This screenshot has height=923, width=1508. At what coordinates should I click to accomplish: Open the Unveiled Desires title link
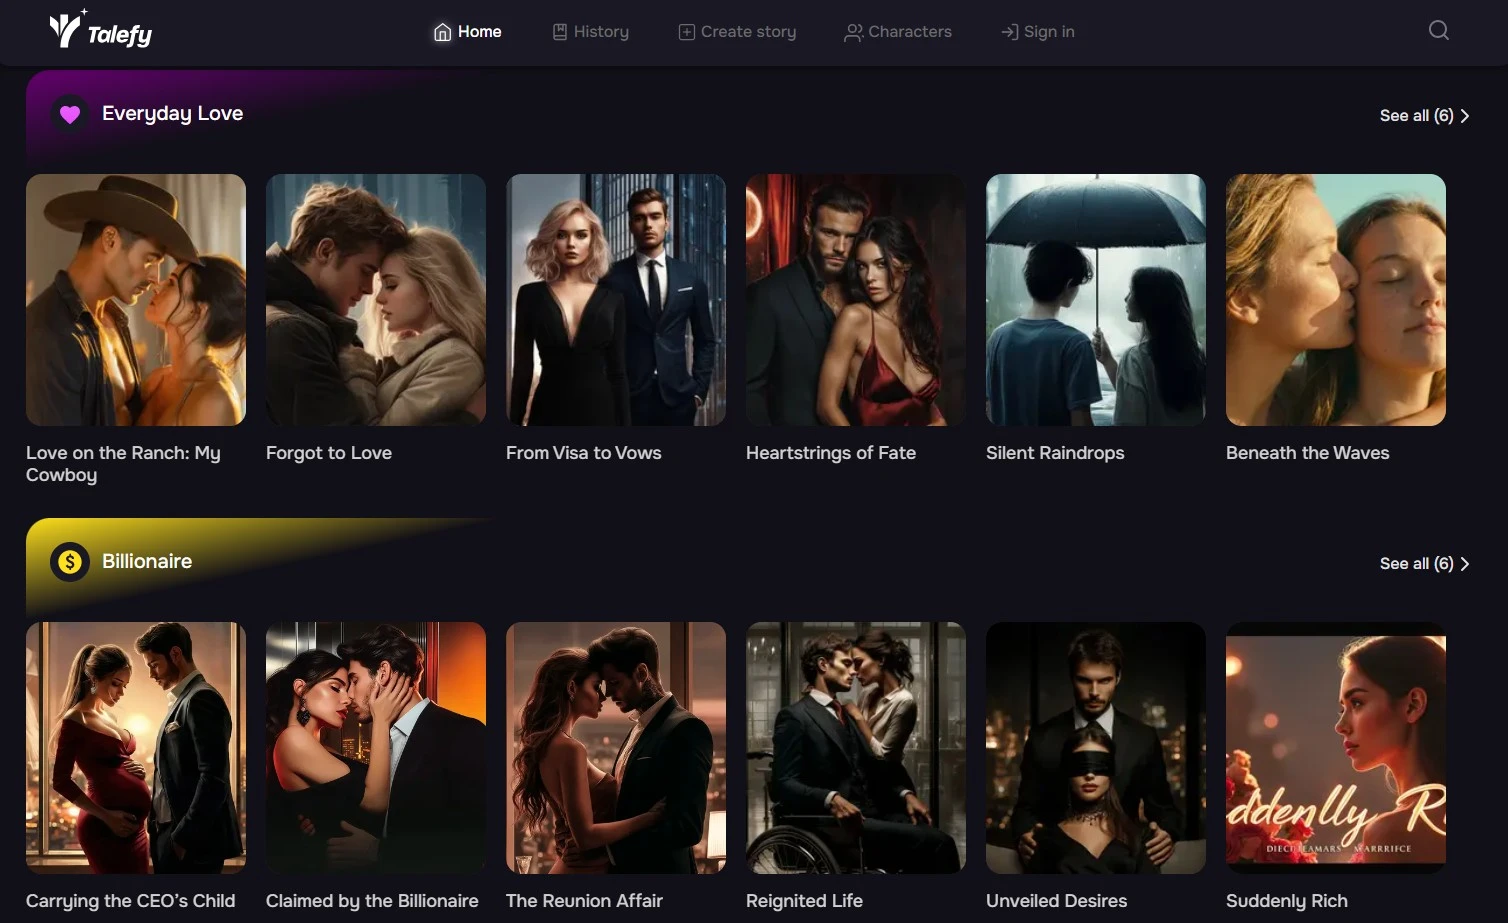1056,901
